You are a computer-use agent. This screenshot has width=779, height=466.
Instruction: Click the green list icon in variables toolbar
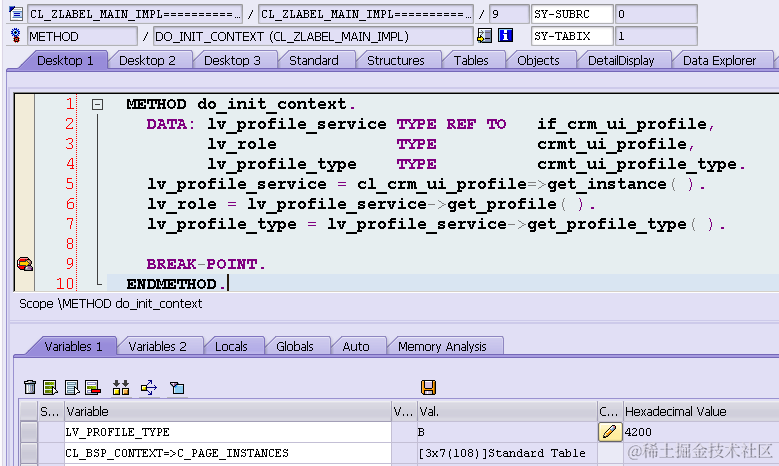pyautogui.click(x=50, y=387)
